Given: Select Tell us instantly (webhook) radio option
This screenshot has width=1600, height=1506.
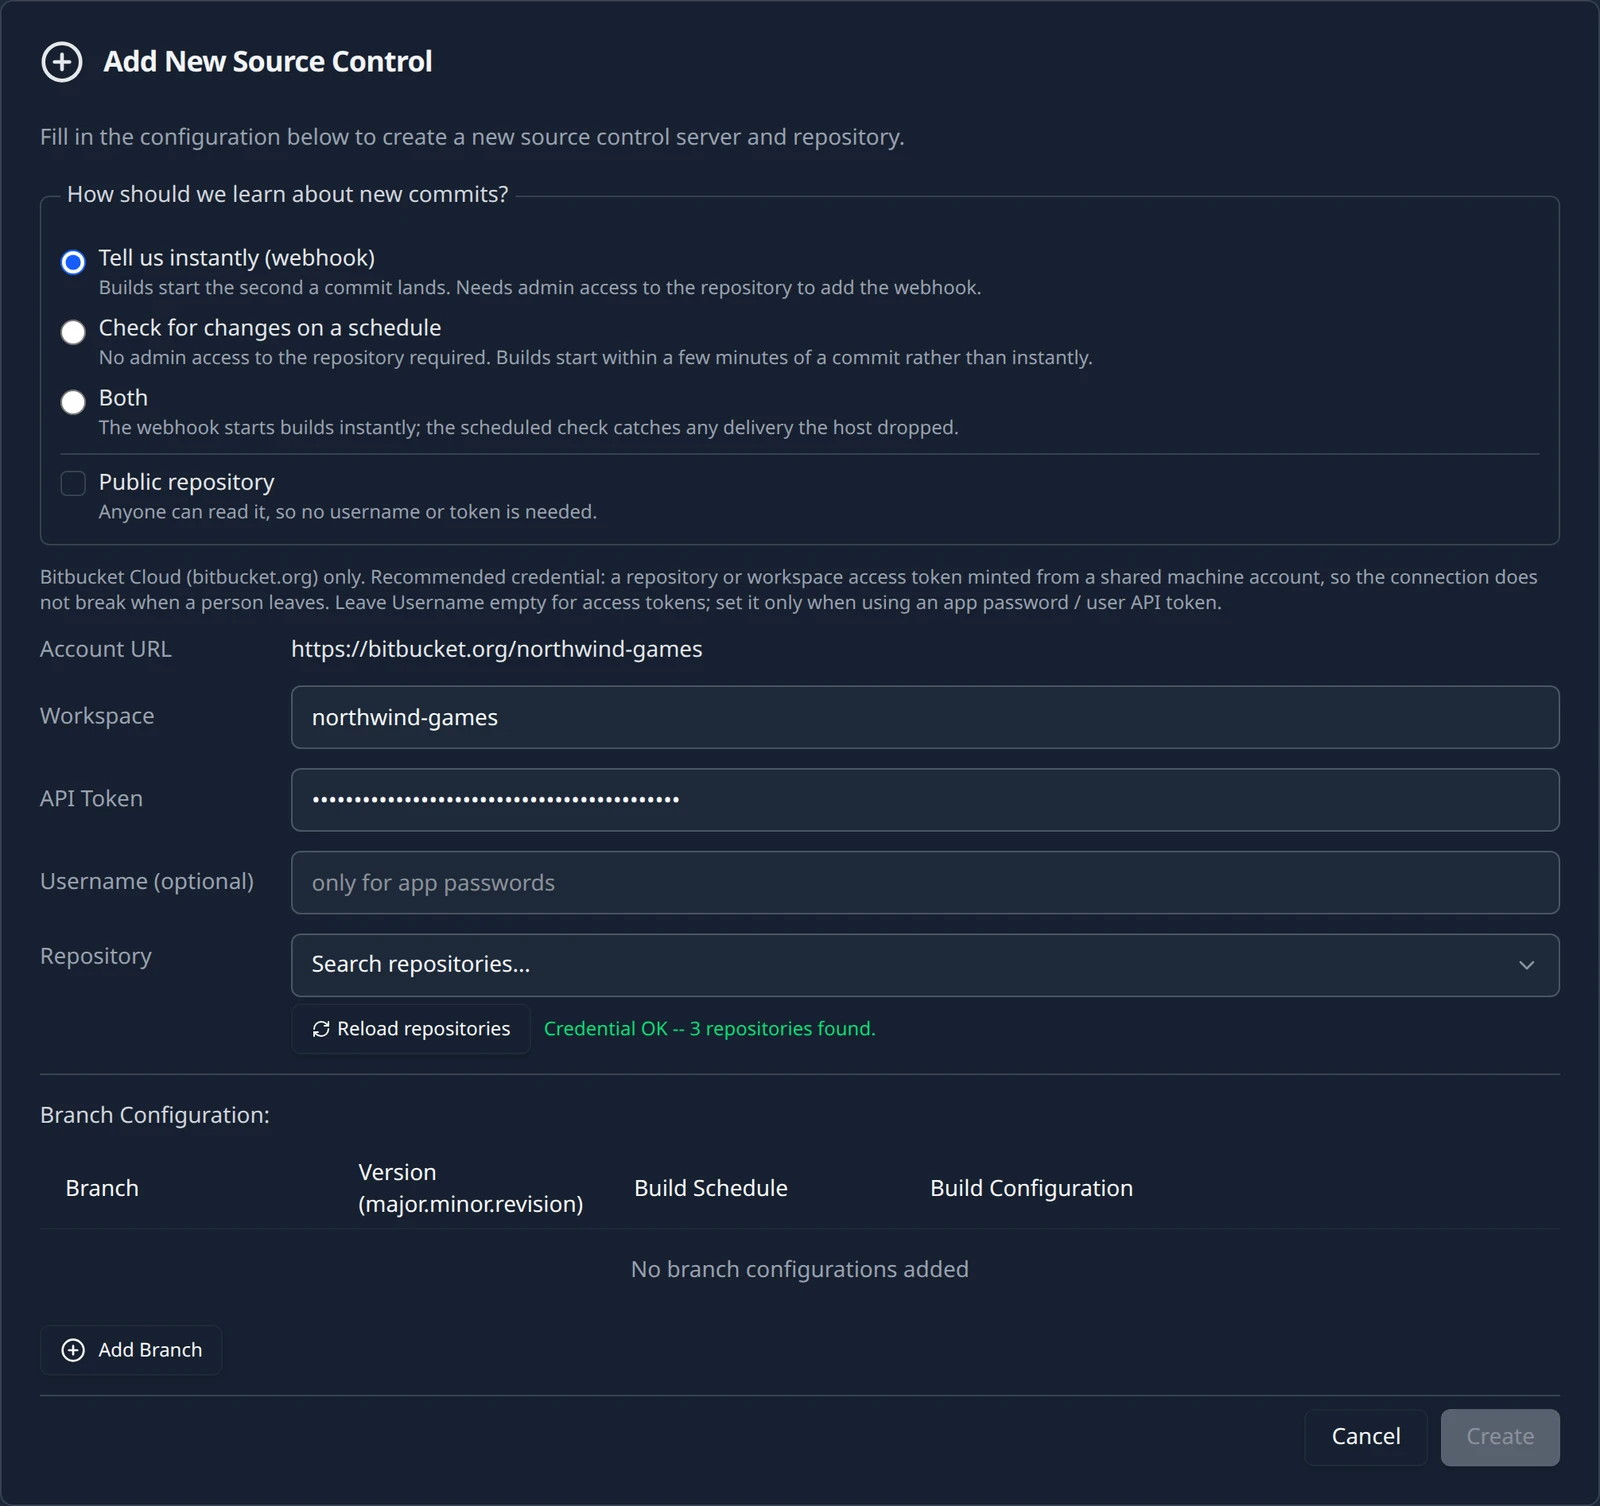Looking at the screenshot, I should tap(73, 262).
